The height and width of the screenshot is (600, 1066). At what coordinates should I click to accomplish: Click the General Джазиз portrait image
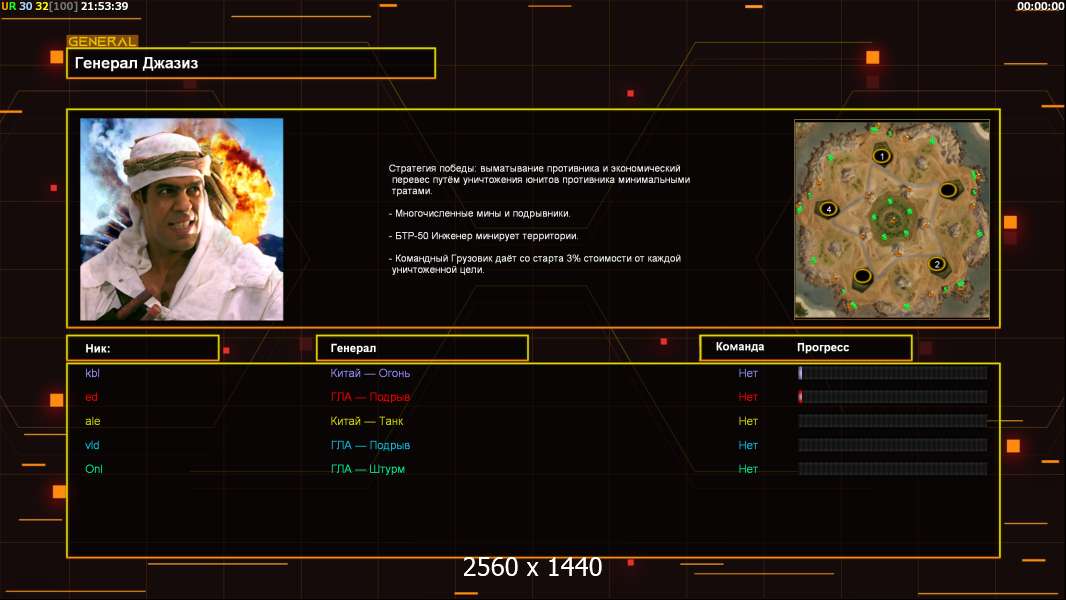(x=181, y=219)
